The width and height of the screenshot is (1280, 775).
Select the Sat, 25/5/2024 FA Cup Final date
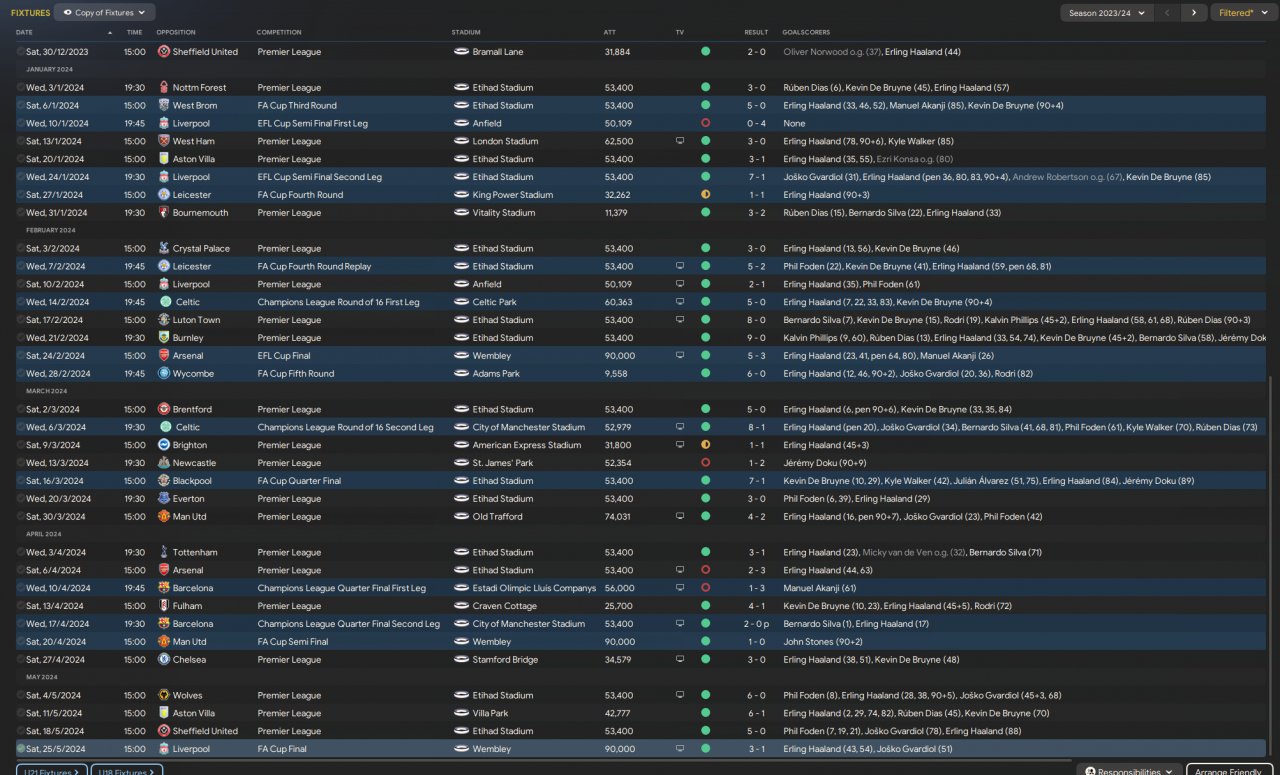[x=56, y=749]
